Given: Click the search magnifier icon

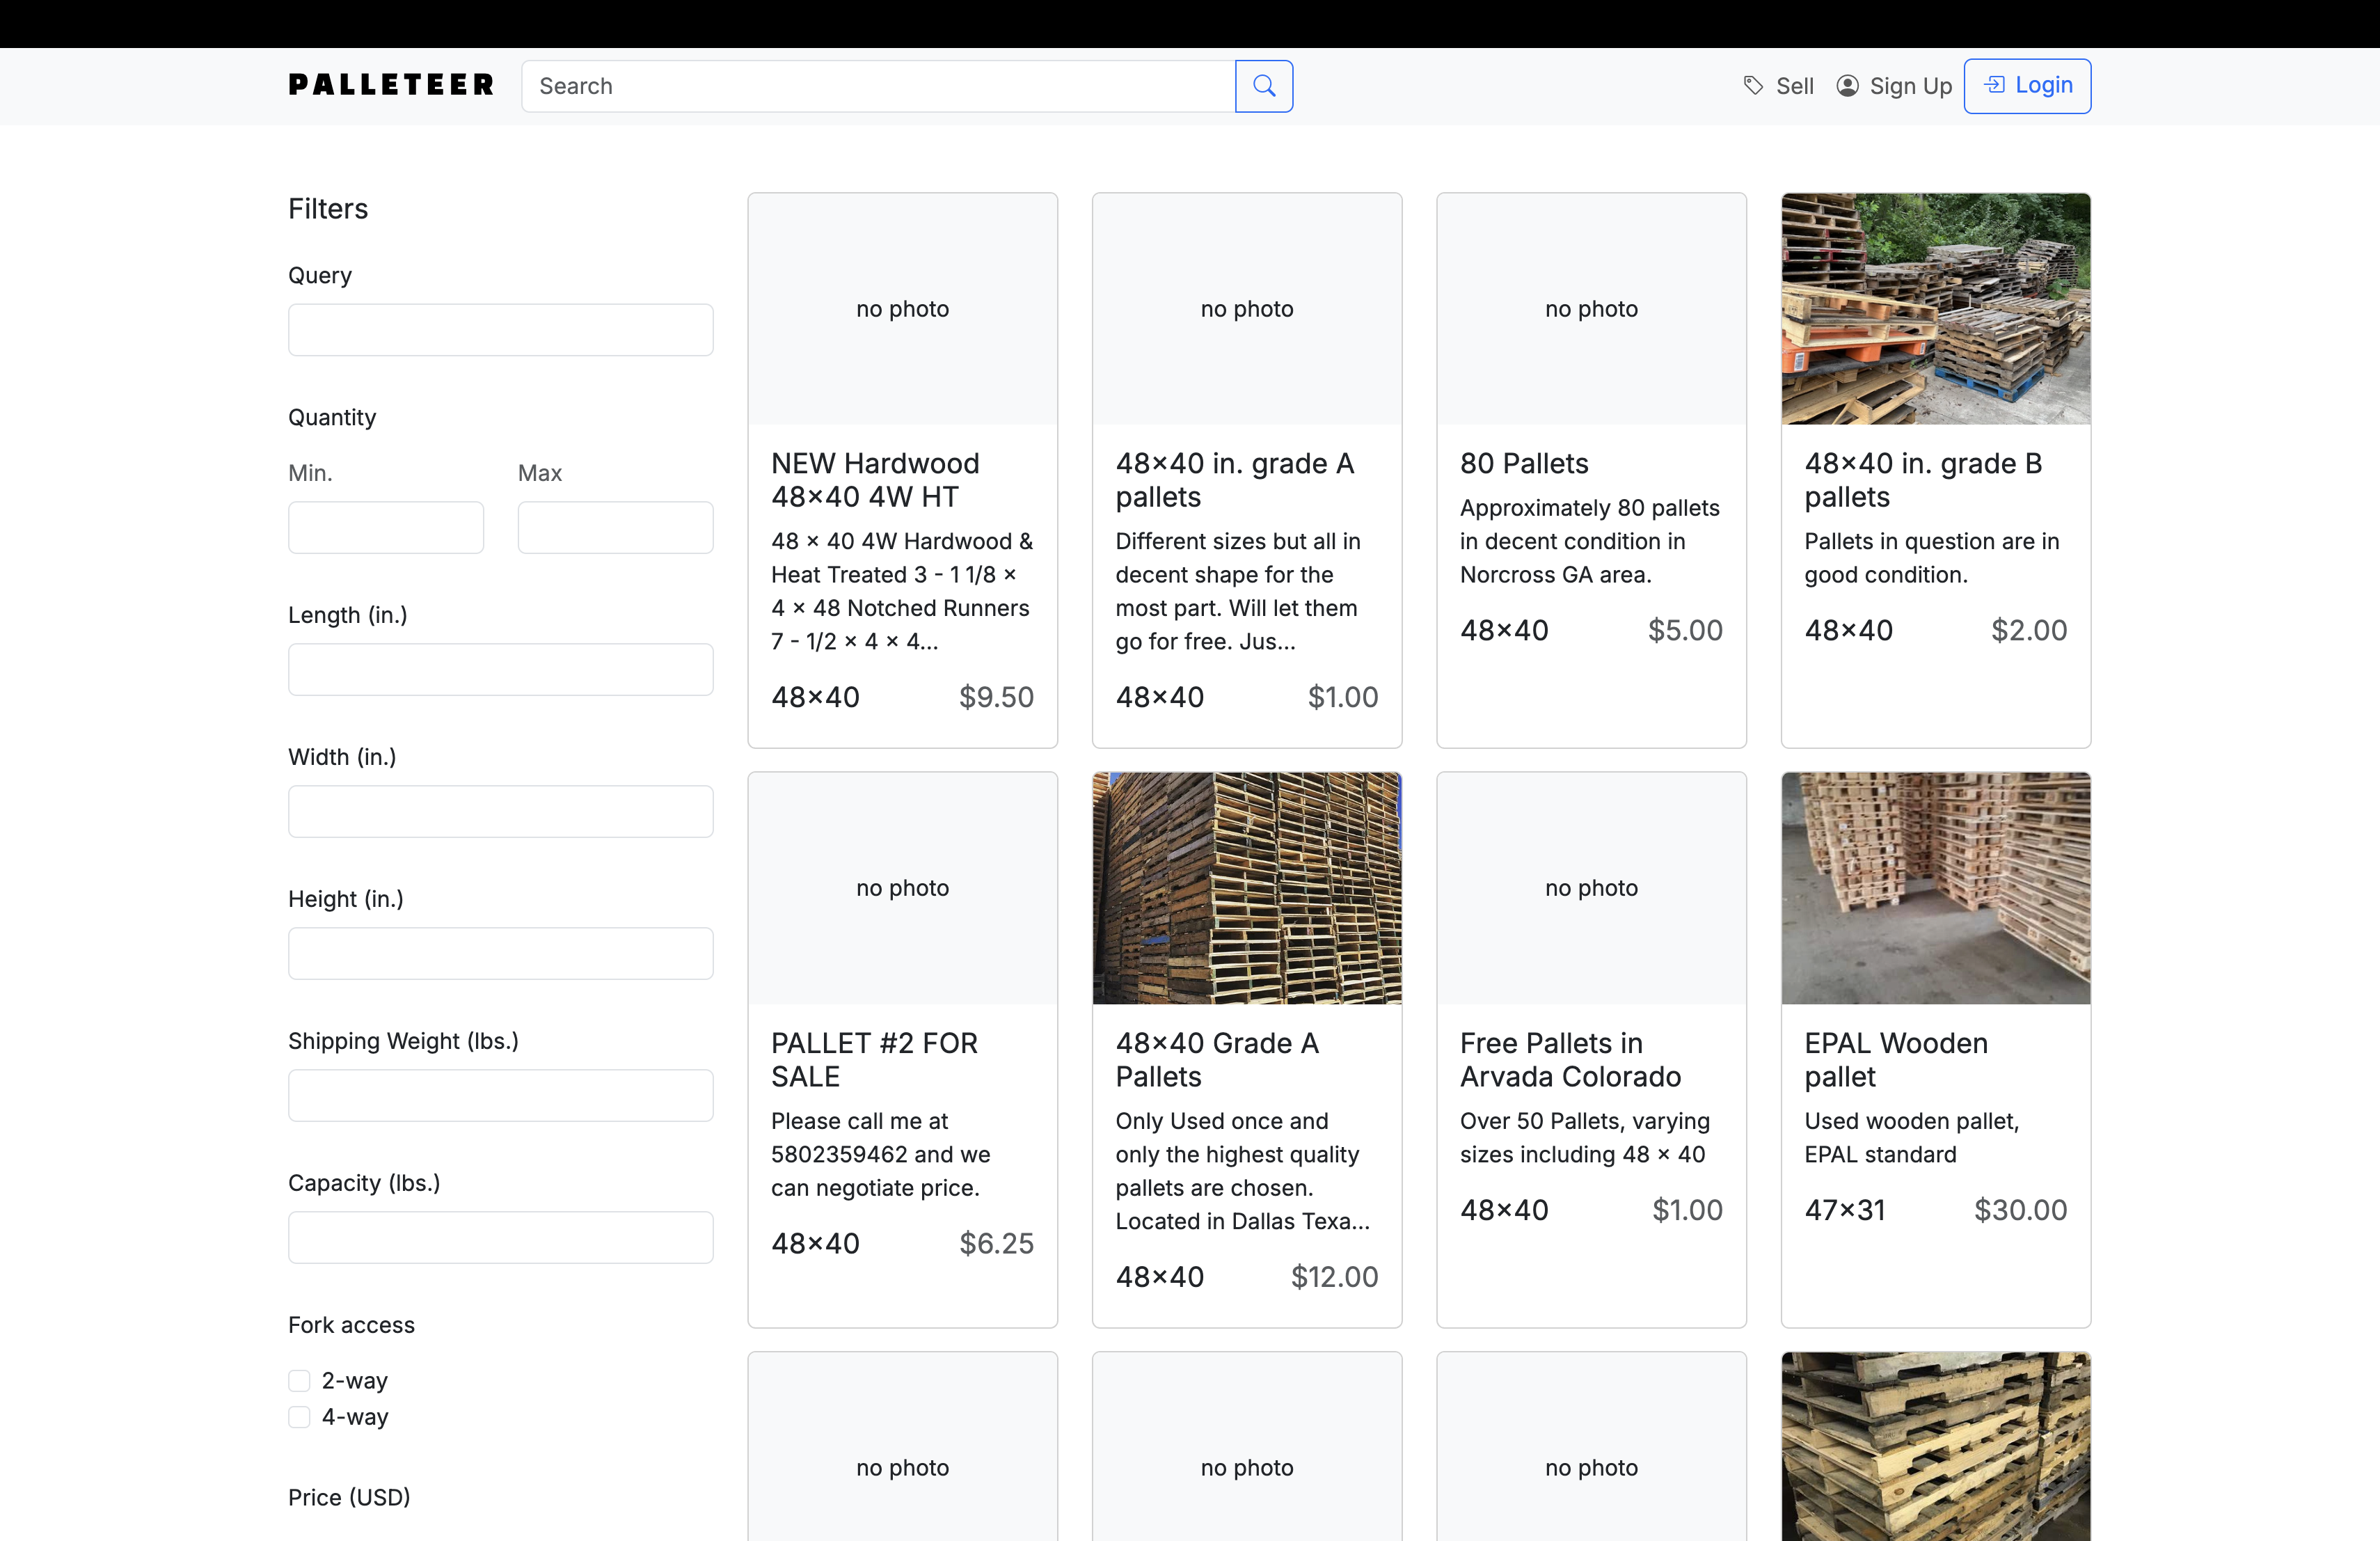Looking at the screenshot, I should (1264, 86).
